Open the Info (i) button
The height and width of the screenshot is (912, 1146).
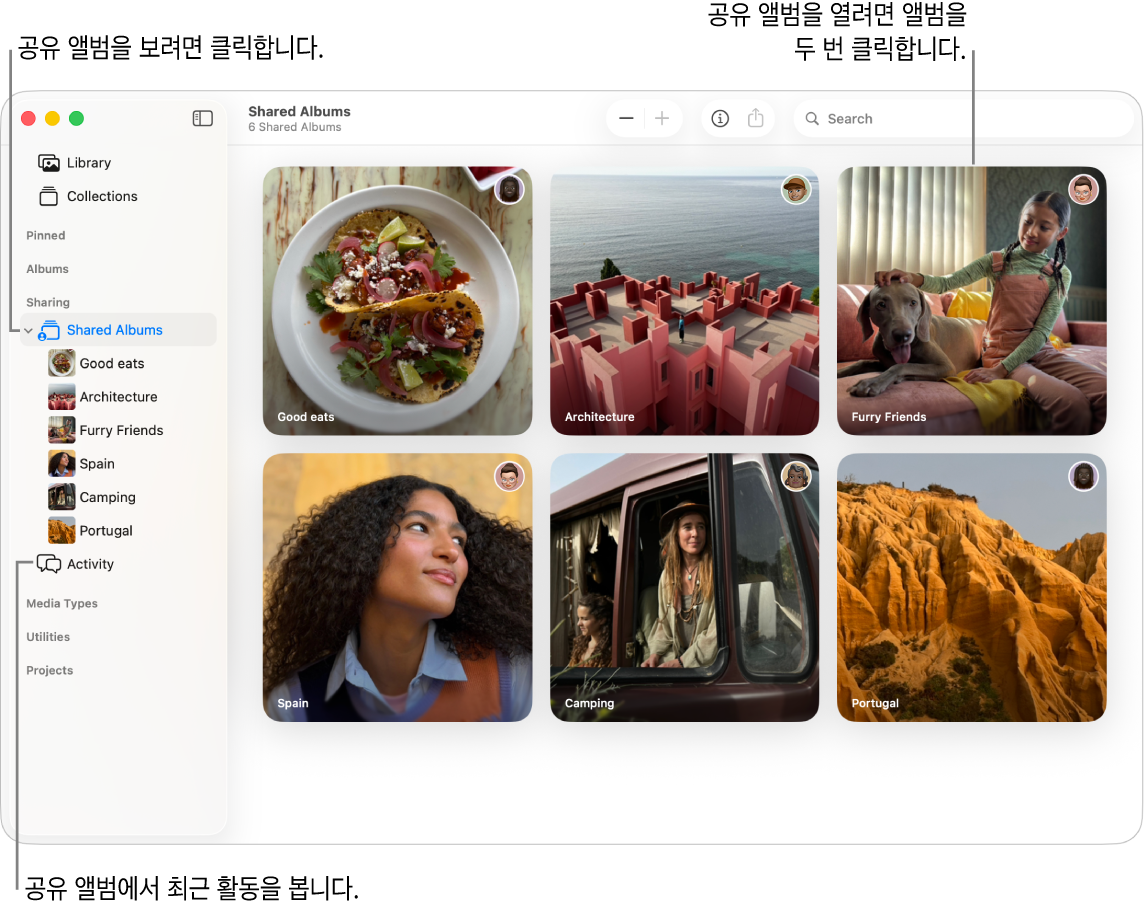click(720, 118)
